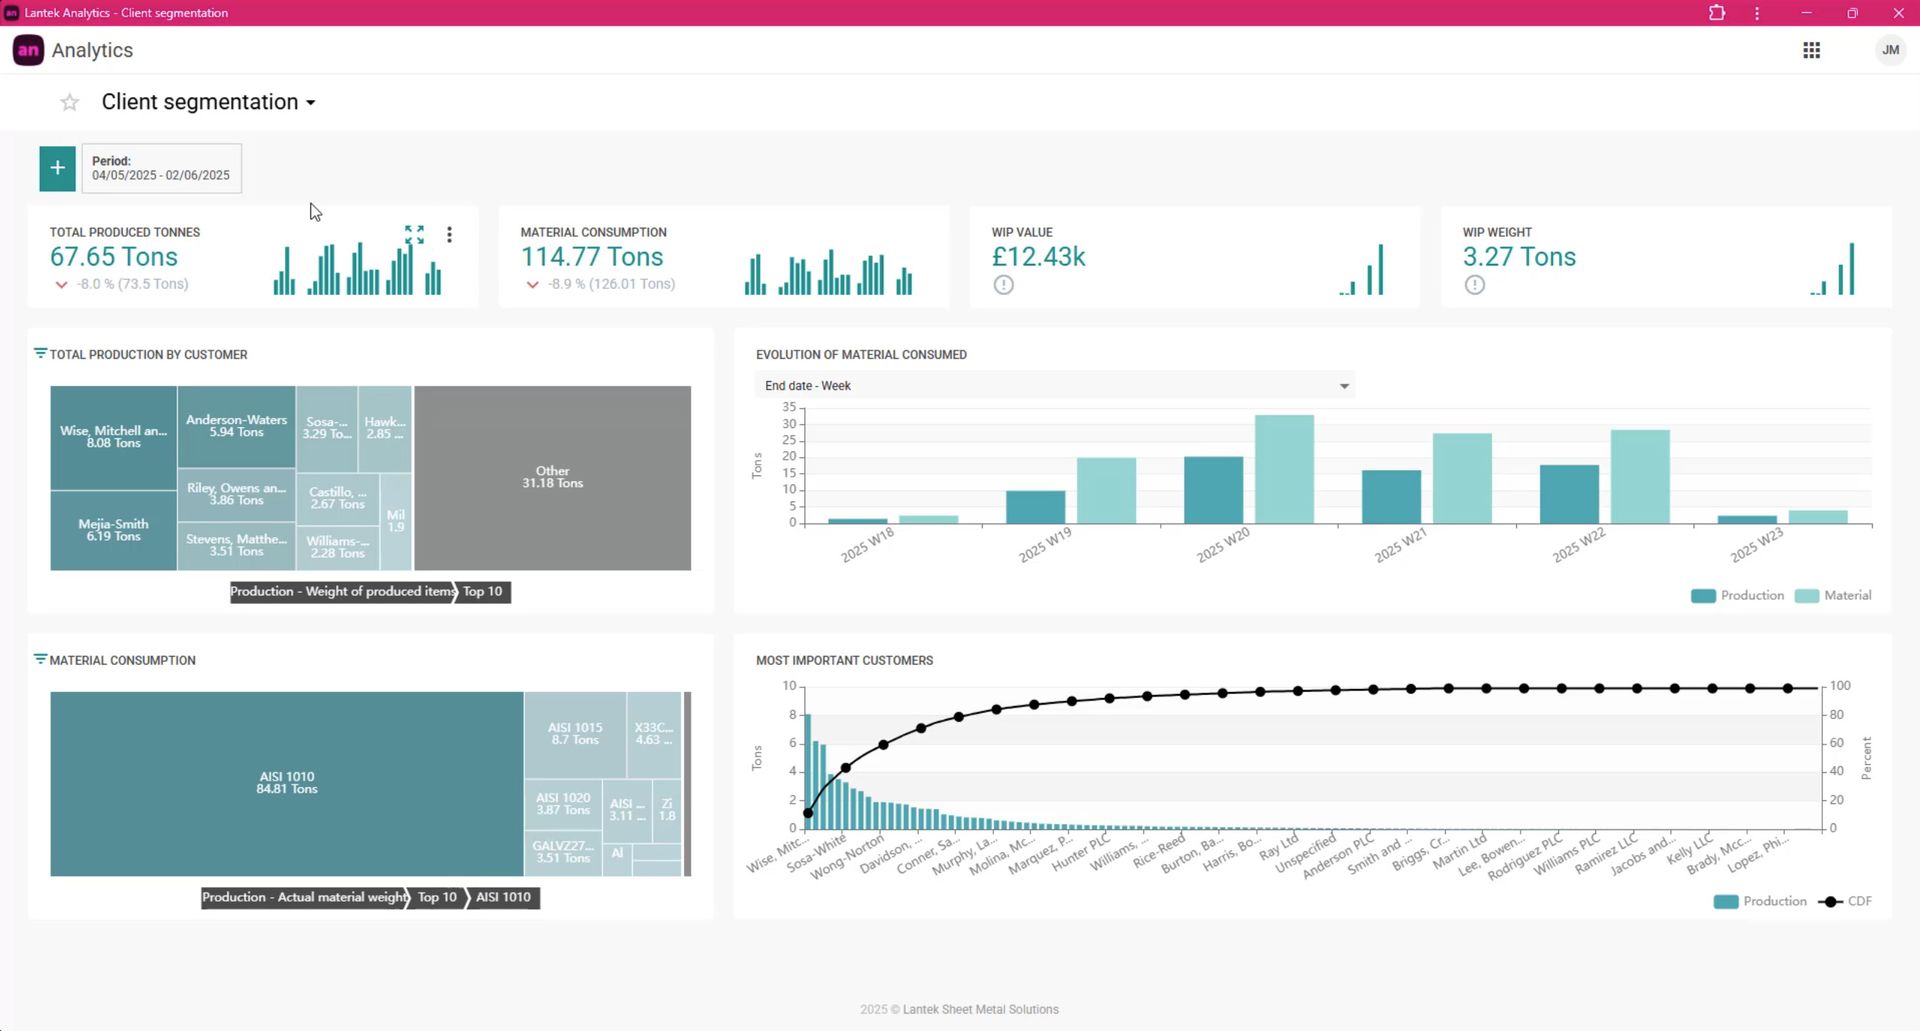This screenshot has height=1031, width=1920.
Task: Click the Material Consumption sparkline chart
Action: 828,272
